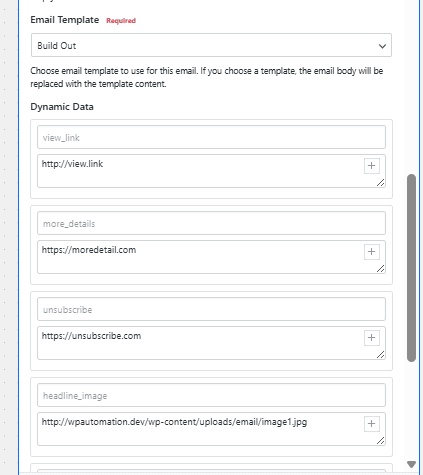Click plus icon beside https://unsubscribe.com
Image resolution: width=423 pixels, height=475 pixels.
click(372, 338)
